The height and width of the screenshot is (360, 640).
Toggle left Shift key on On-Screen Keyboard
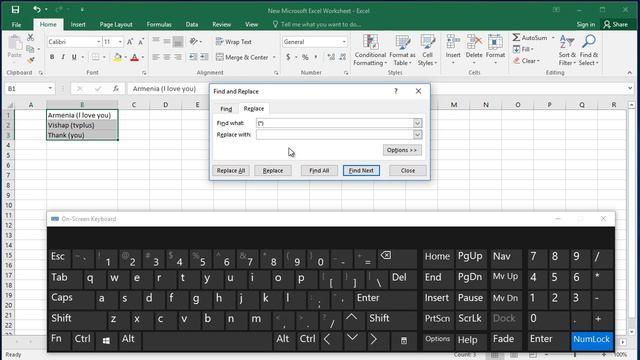(77, 319)
